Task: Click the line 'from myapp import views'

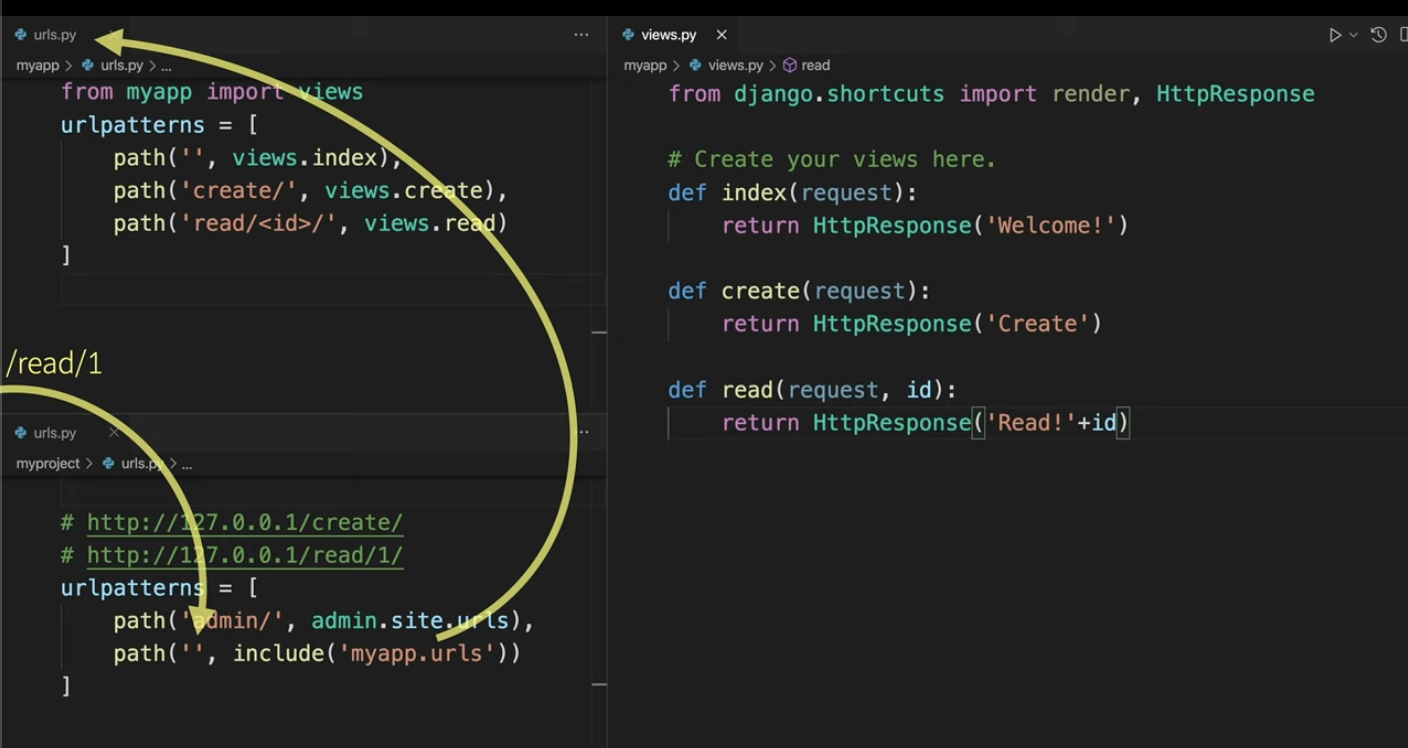Action: tap(212, 93)
